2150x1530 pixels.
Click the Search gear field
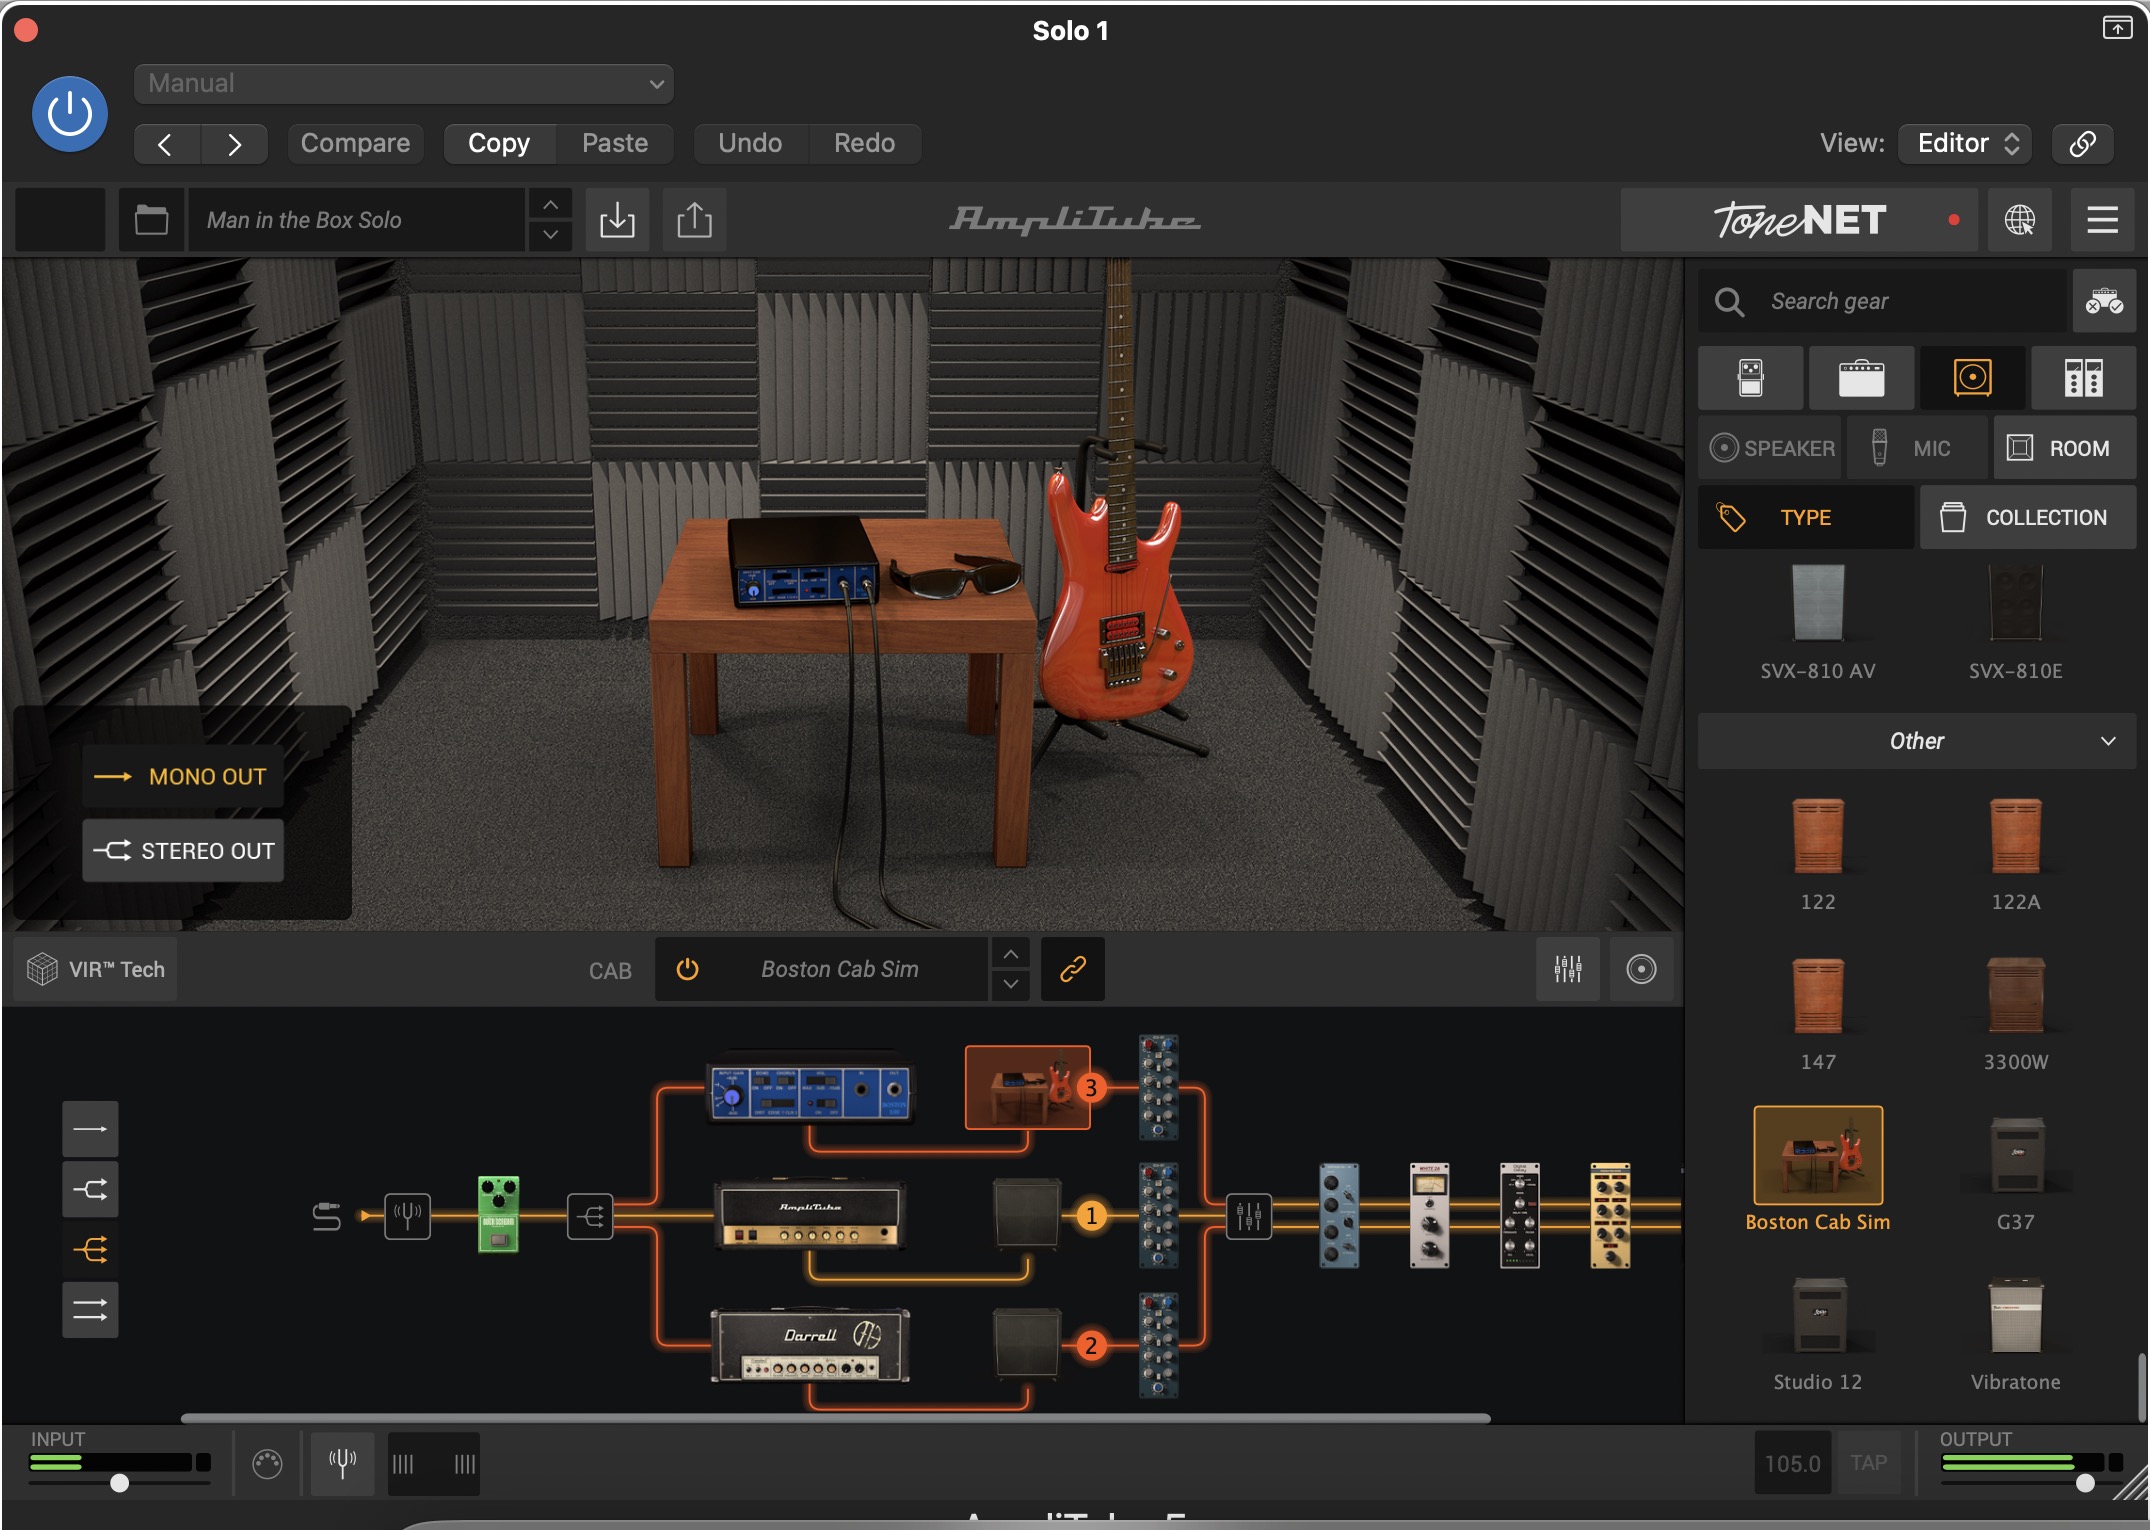click(1882, 301)
